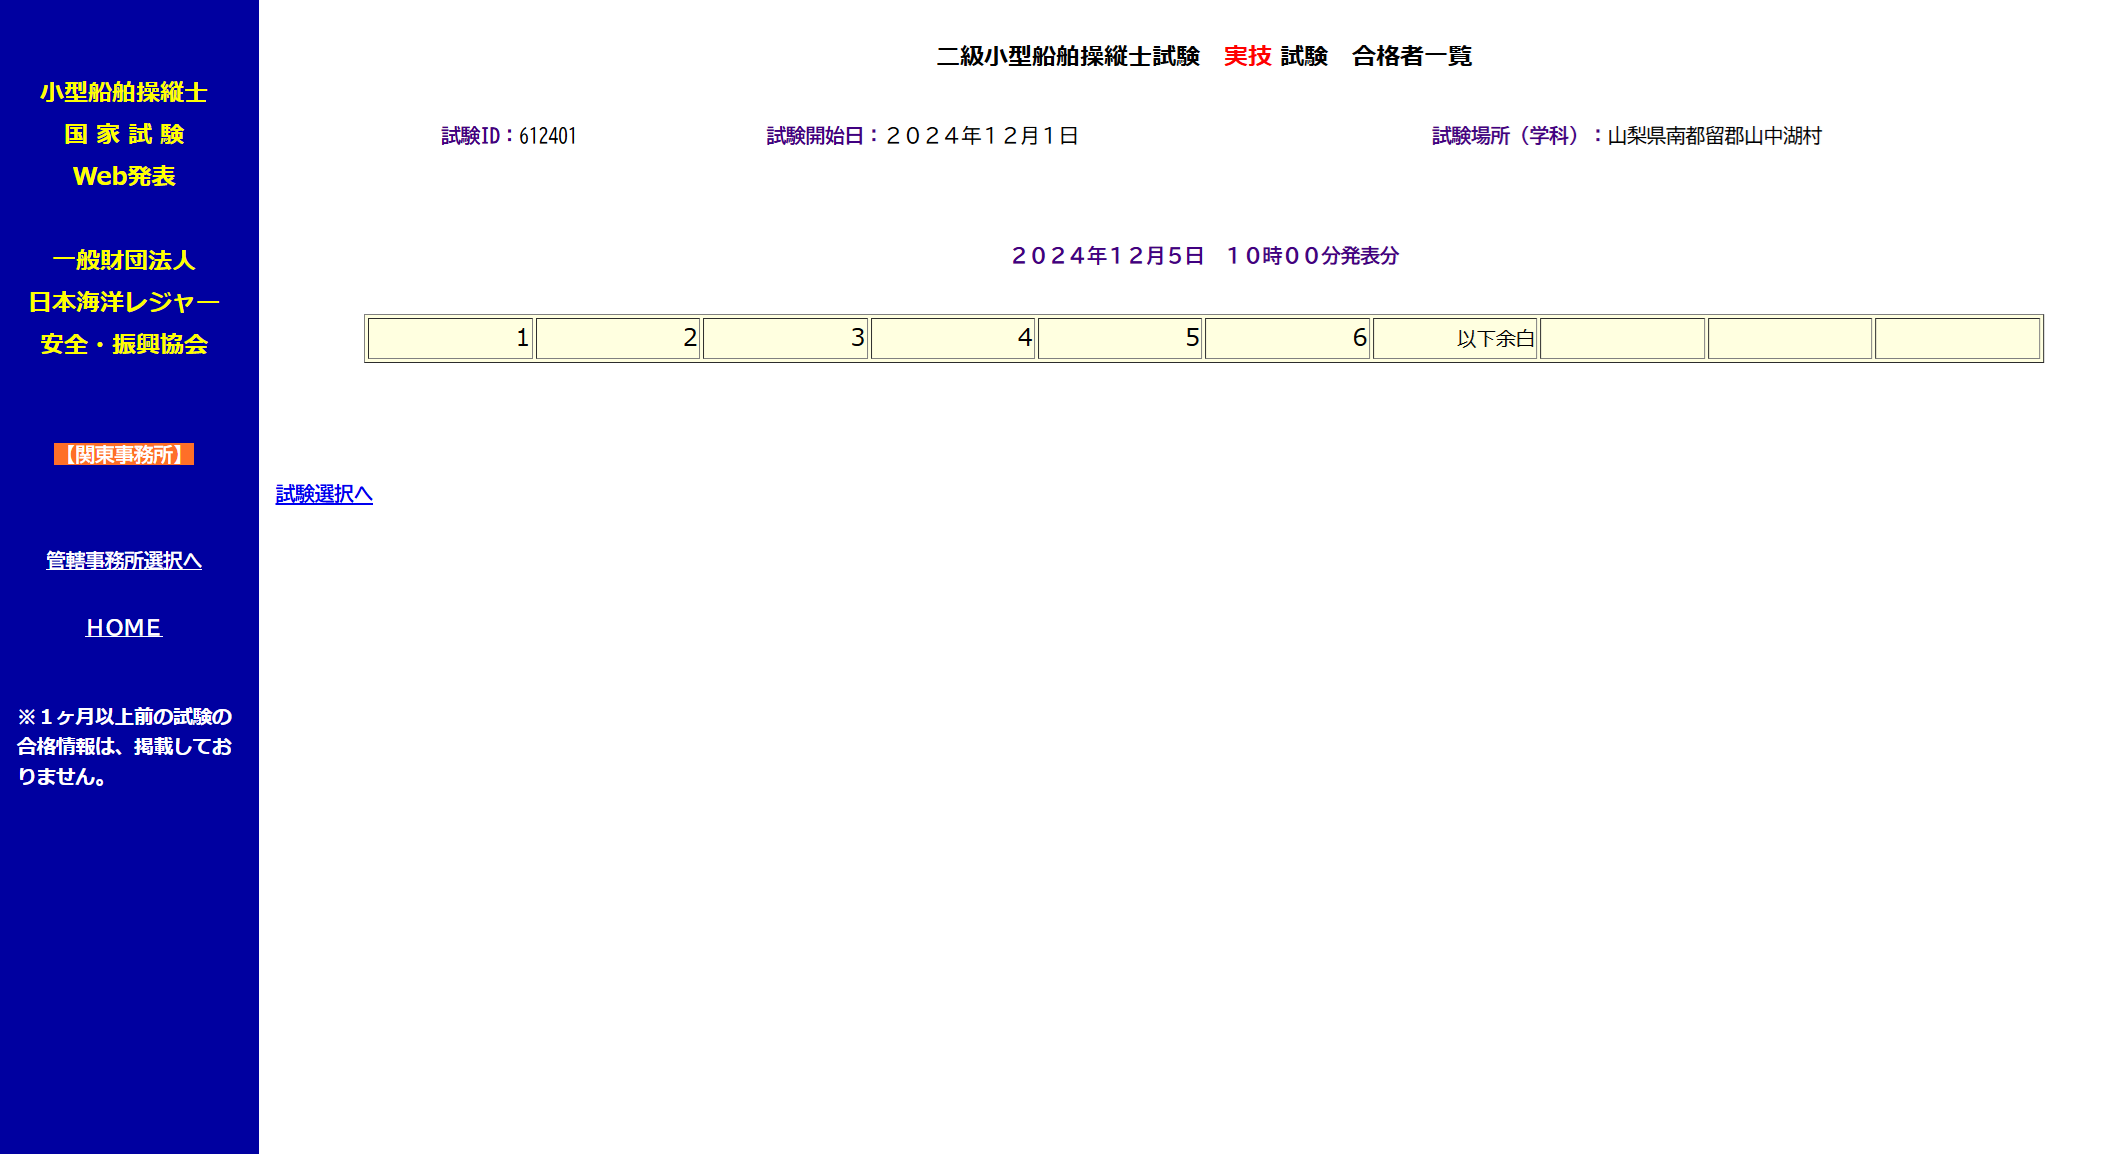Click the 試験場所（学科） location text

coord(1627,136)
